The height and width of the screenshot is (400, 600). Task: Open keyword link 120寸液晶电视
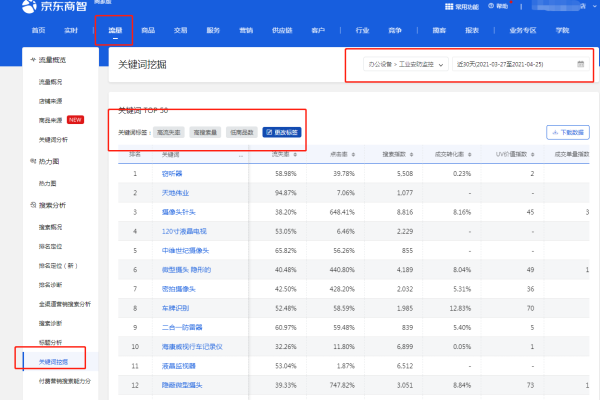(x=184, y=231)
